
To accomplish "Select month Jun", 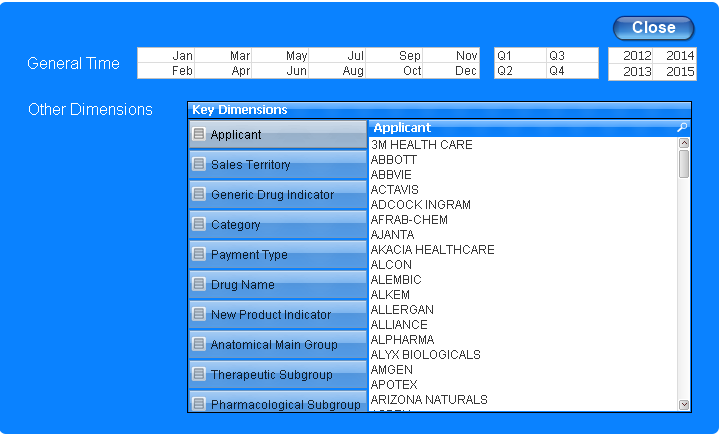I will [280, 71].
